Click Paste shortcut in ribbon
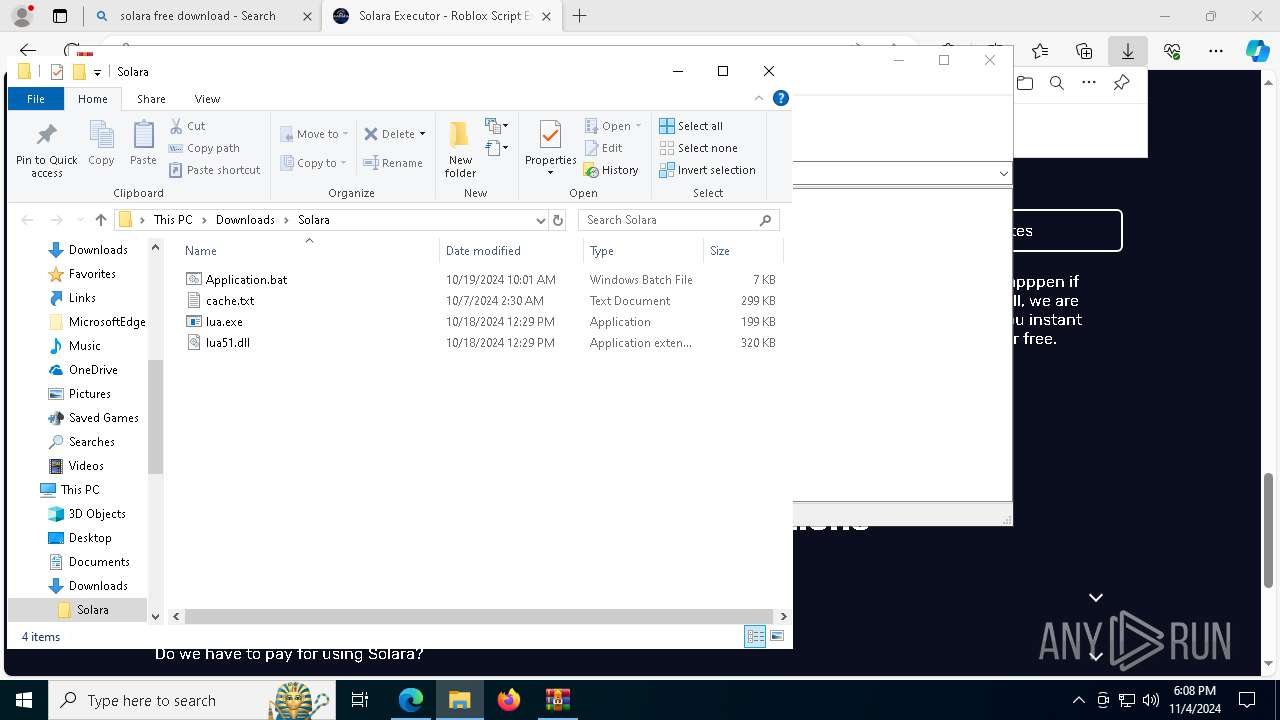Screen dimensions: 1280x720 coord(215,170)
